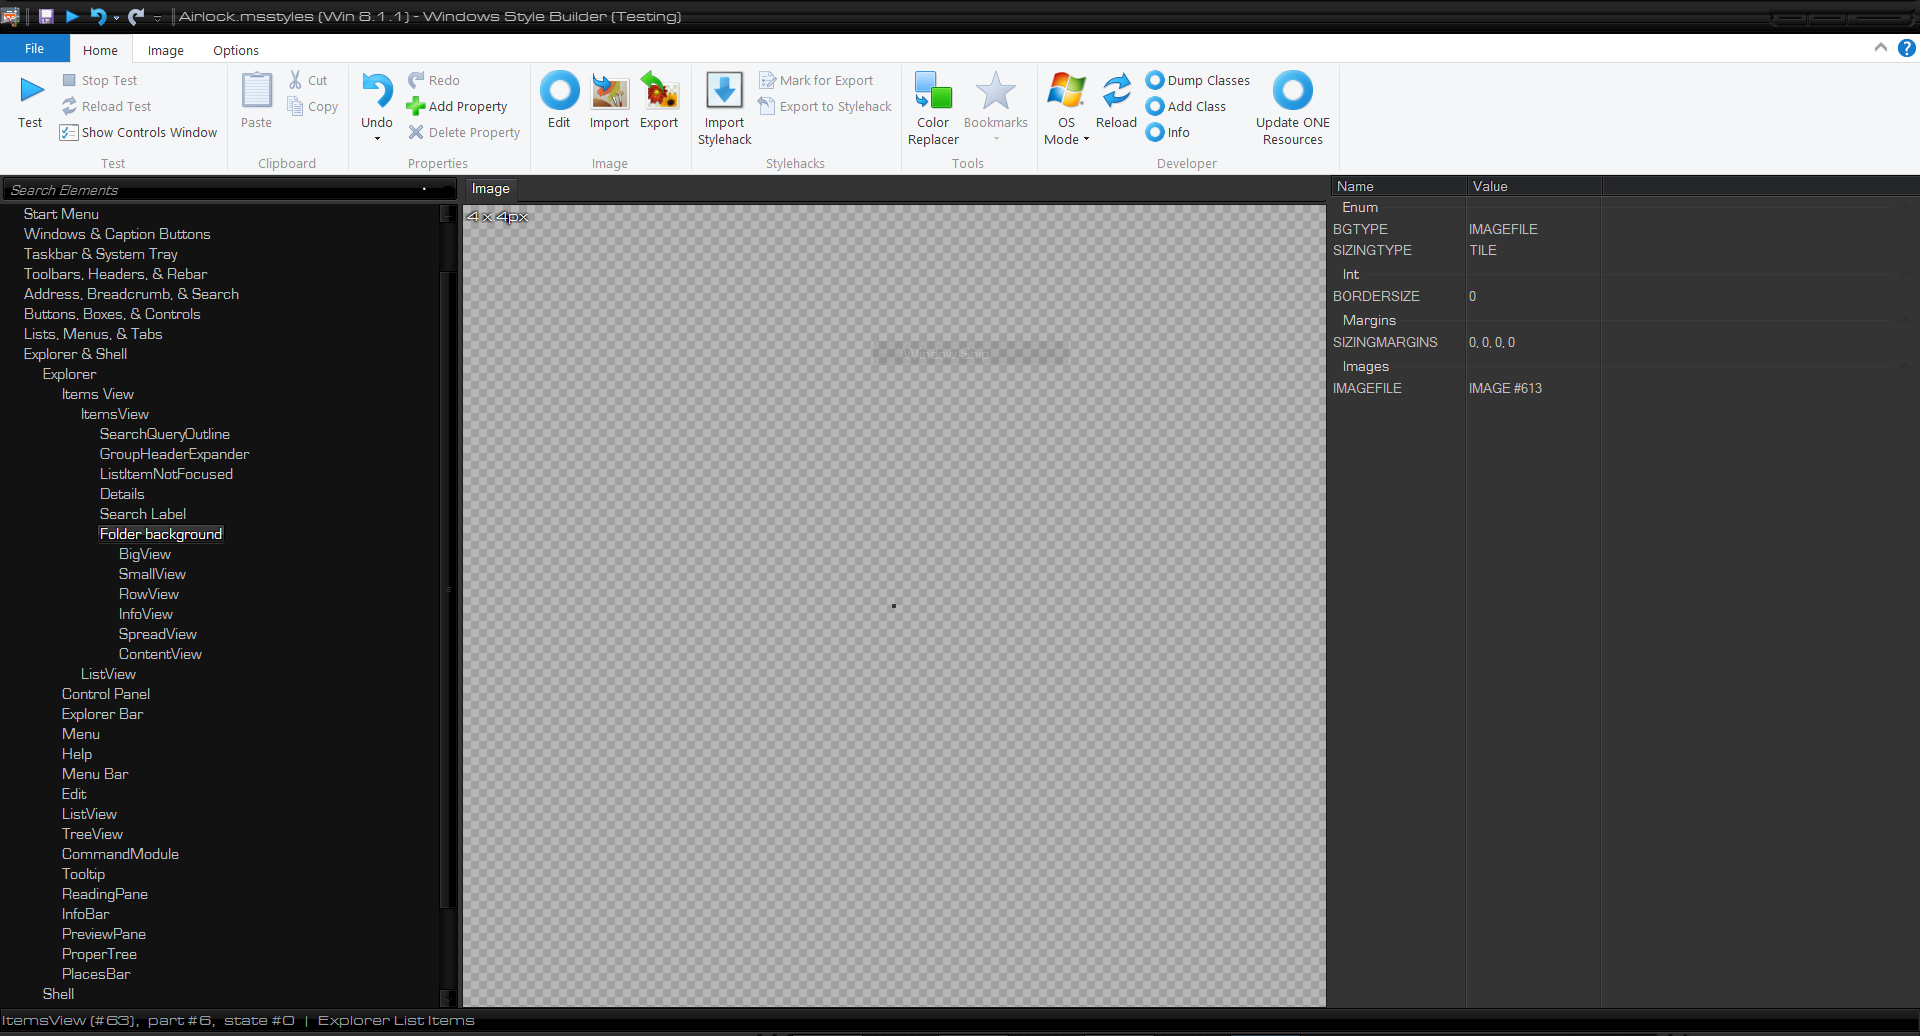1920x1036 pixels.
Task: Click SIZINGTYPE value TILE
Action: (1483, 250)
